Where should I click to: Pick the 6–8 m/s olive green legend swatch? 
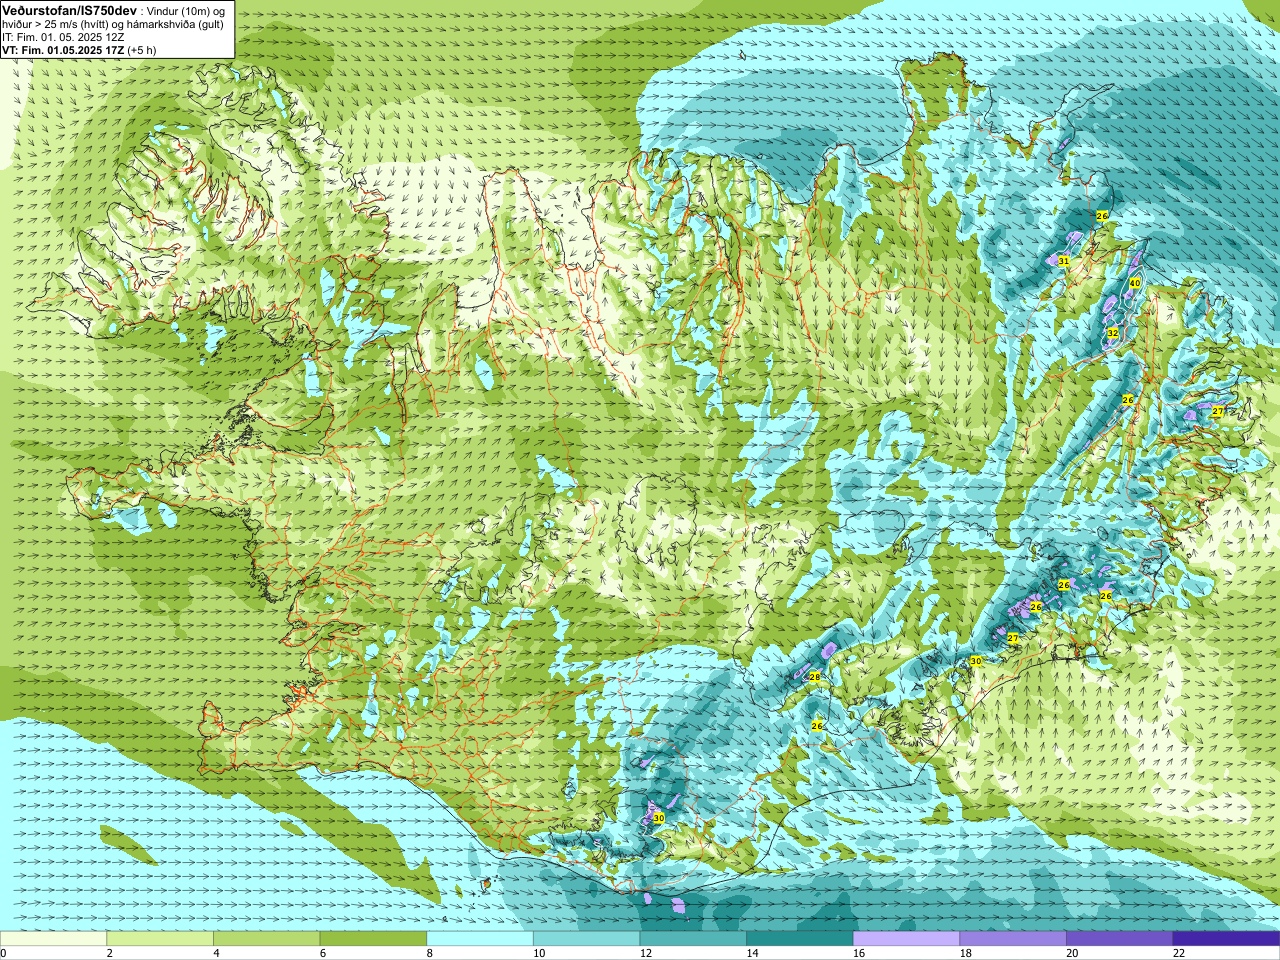pos(373,939)
